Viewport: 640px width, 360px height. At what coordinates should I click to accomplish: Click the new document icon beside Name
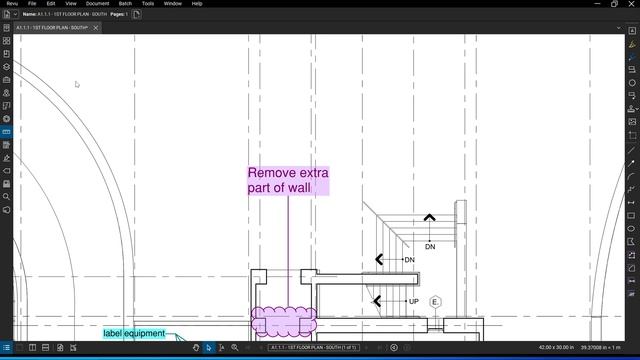click(7, 14)
